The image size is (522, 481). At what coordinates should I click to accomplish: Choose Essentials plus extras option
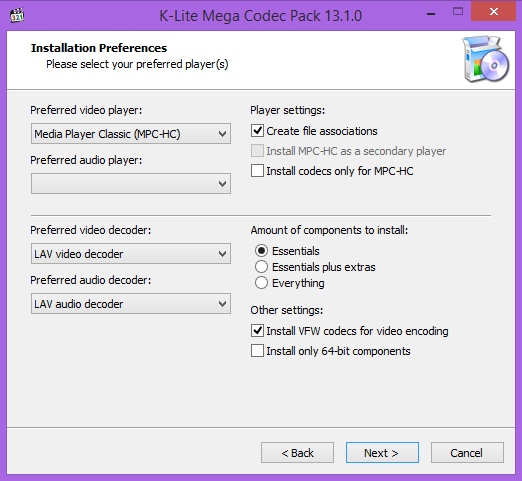pyautogui.click(x=261, y=267)
